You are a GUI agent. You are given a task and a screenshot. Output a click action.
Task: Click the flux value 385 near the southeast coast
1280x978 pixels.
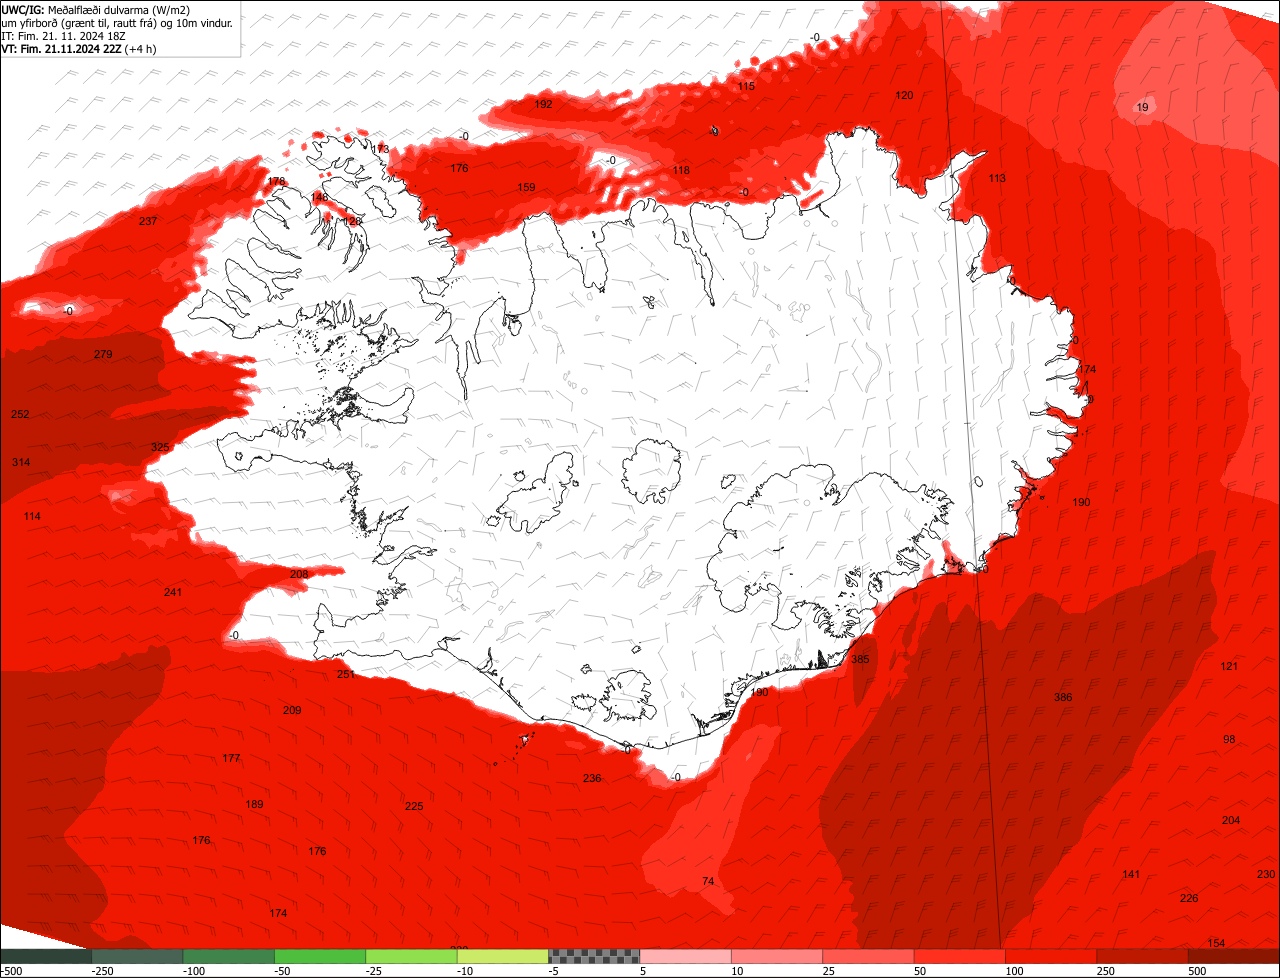[x=860, y=659]
